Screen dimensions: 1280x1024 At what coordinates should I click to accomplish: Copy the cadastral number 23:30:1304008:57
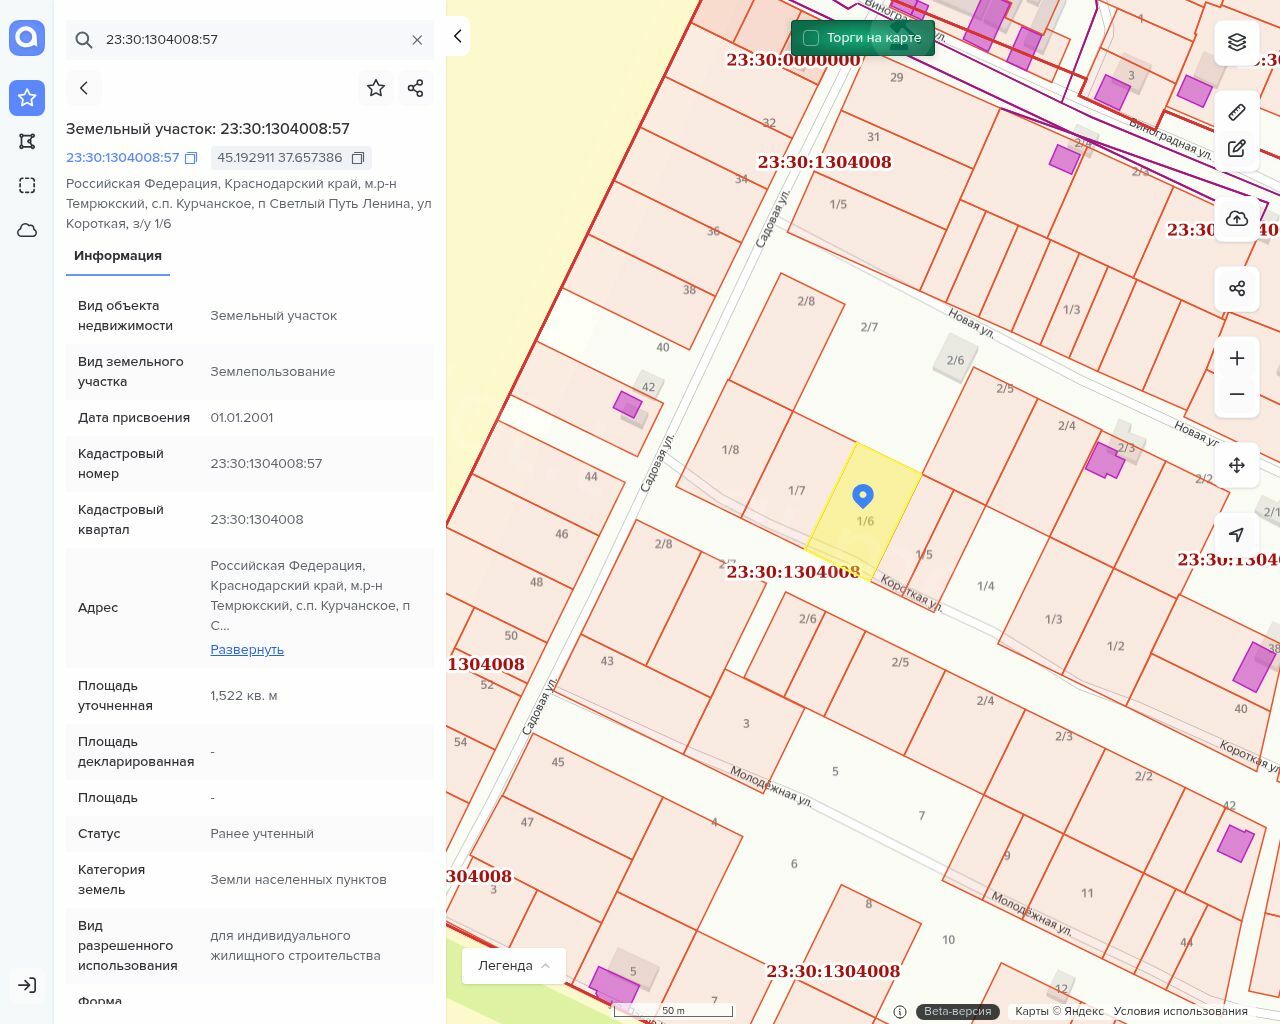click(191, 158)
